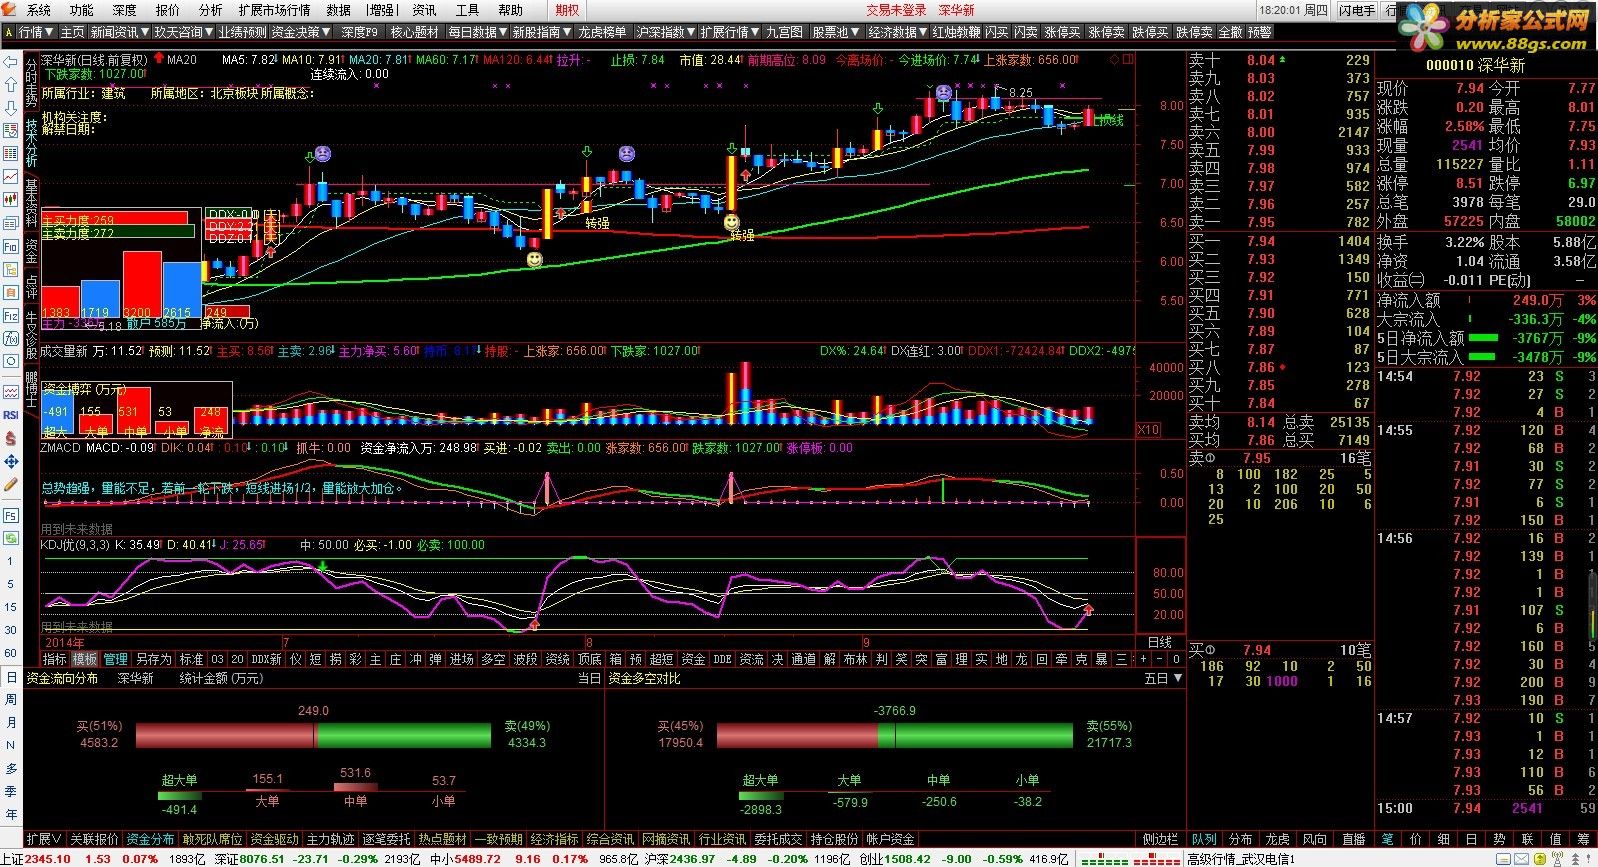
Task: Click the upper F5 icon in left sidebar
Action: pyautogui.click(x=11, y=516)
